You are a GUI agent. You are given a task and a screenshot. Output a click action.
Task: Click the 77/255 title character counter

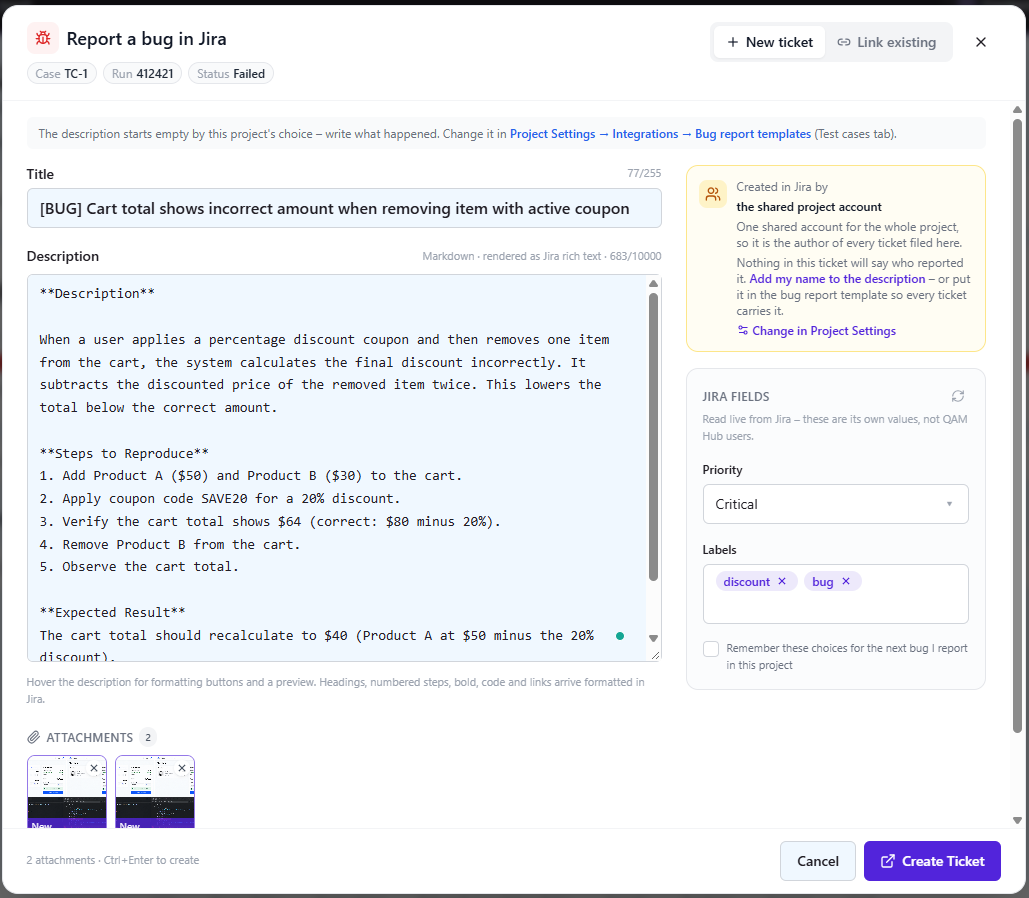point(644,173)
